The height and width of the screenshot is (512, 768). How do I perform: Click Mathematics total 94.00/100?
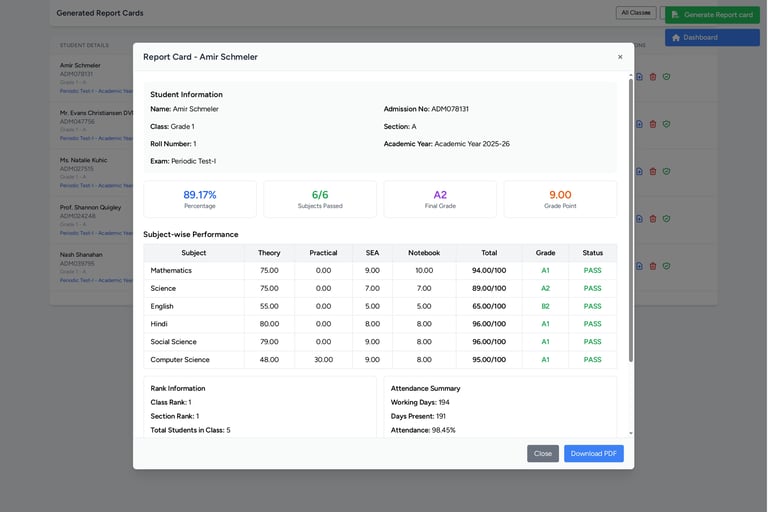tap(489, 270)
